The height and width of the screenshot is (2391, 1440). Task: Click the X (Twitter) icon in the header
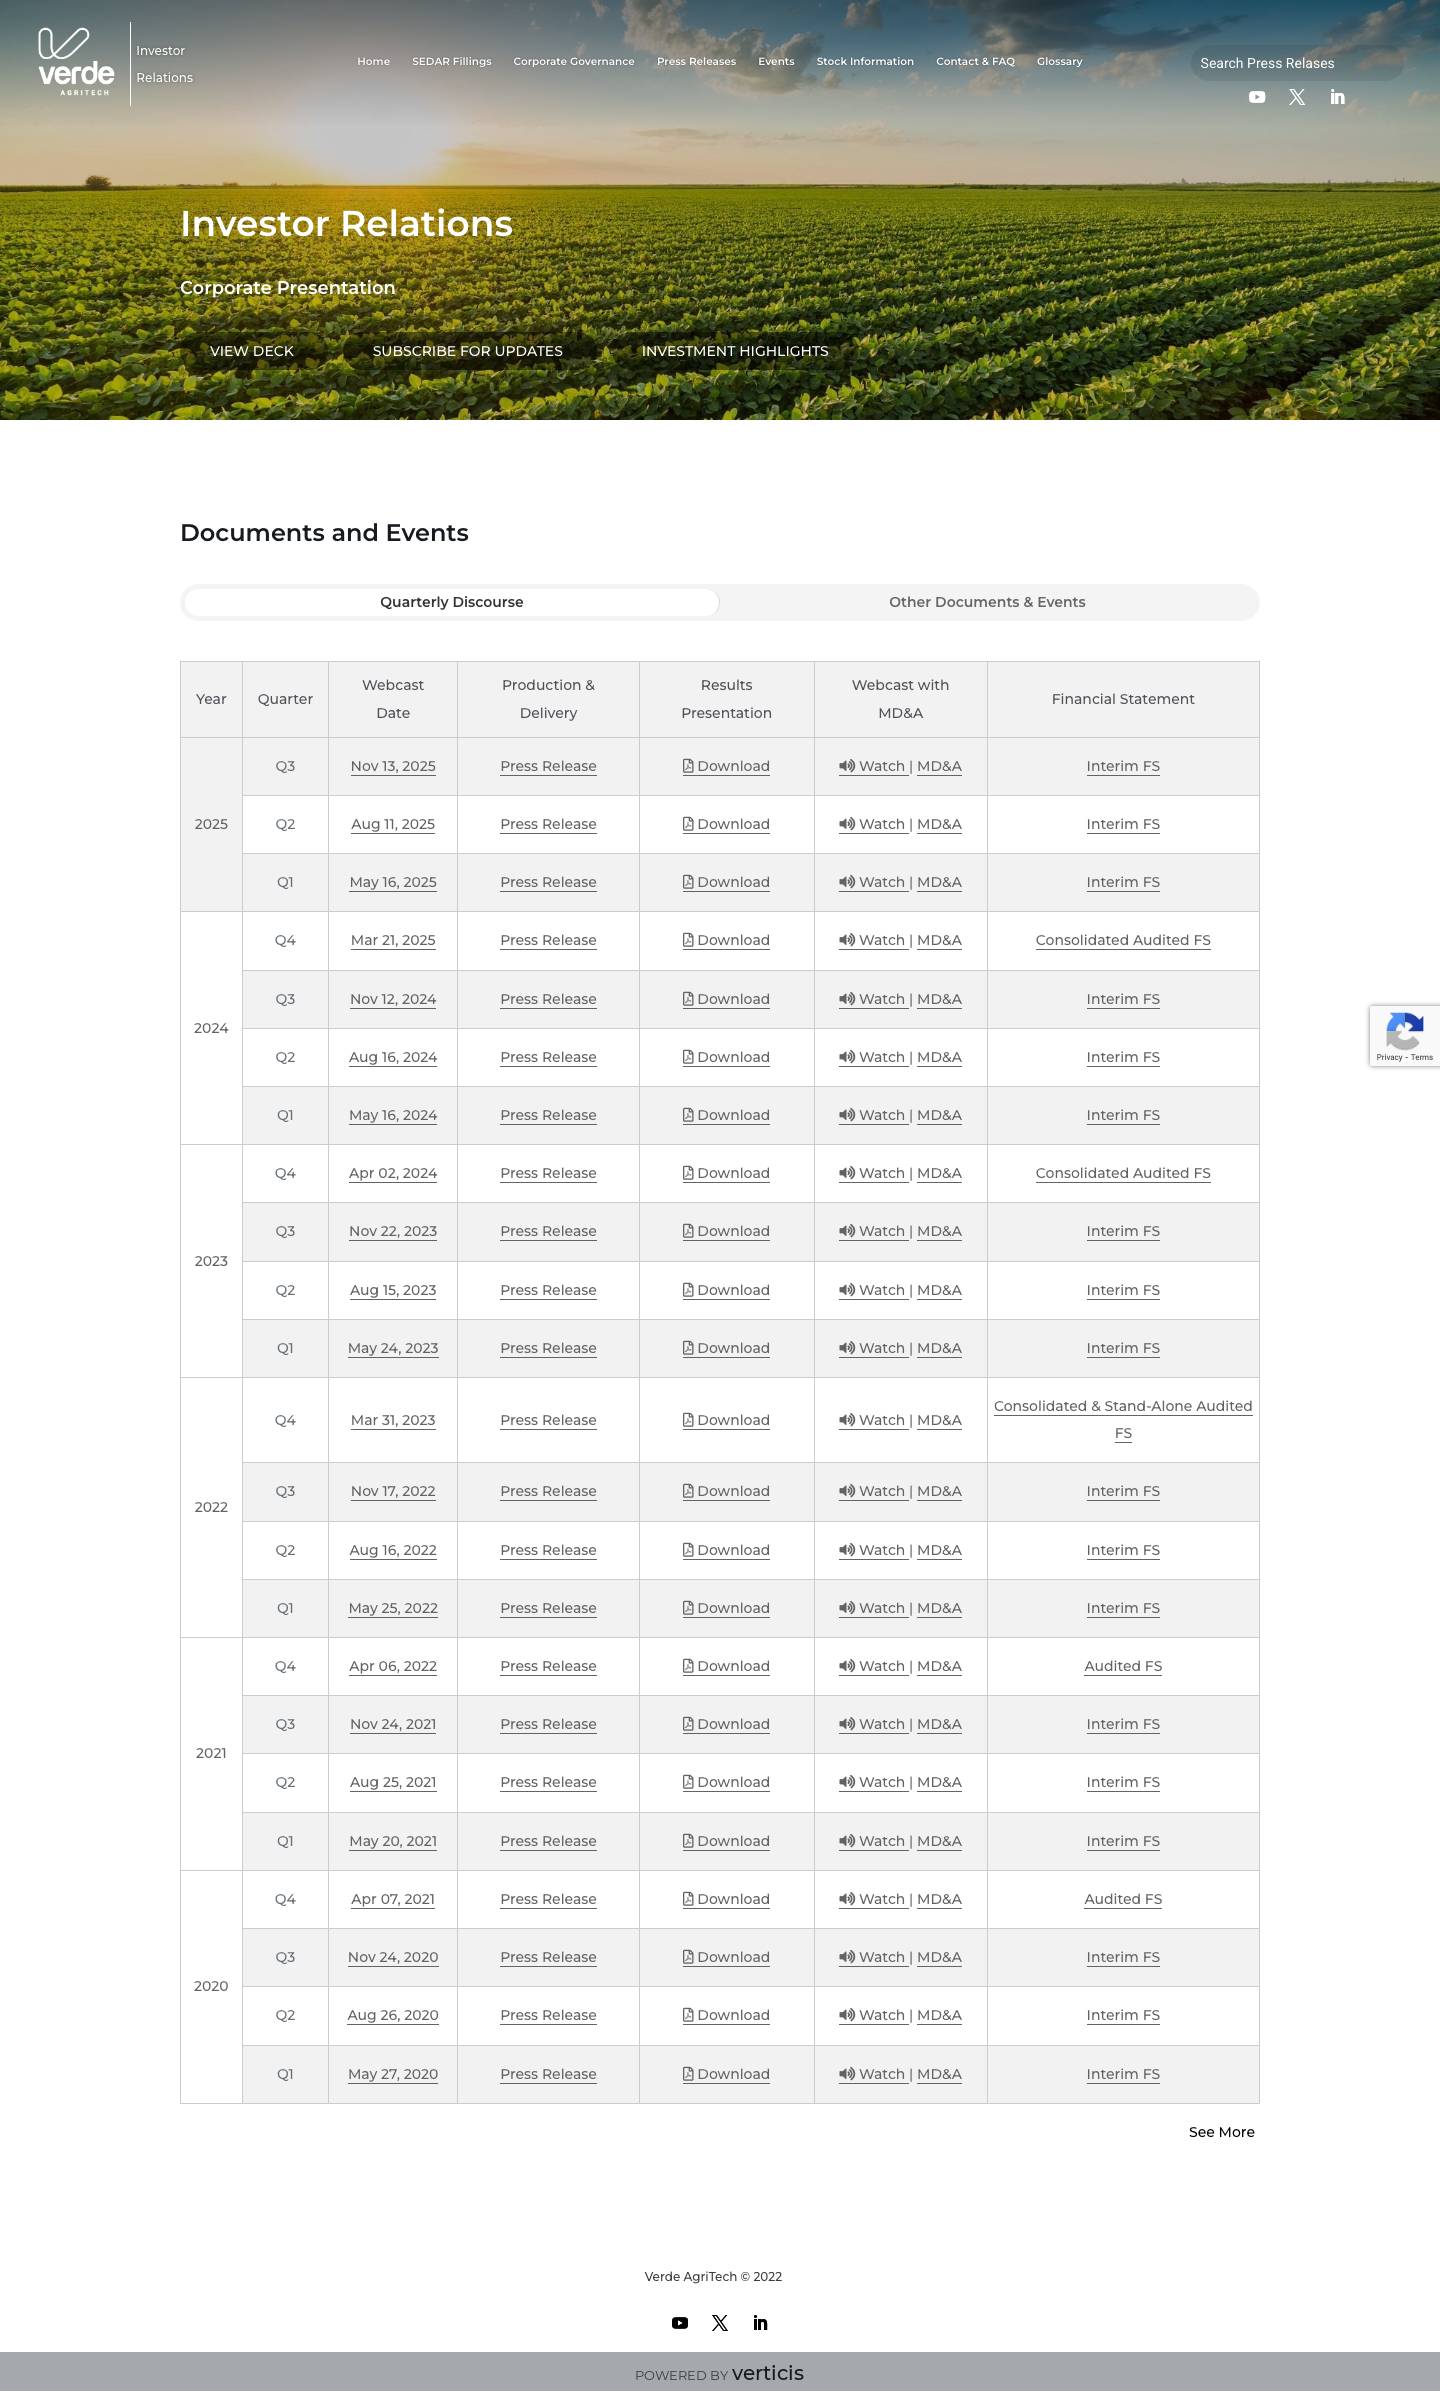1297,97
